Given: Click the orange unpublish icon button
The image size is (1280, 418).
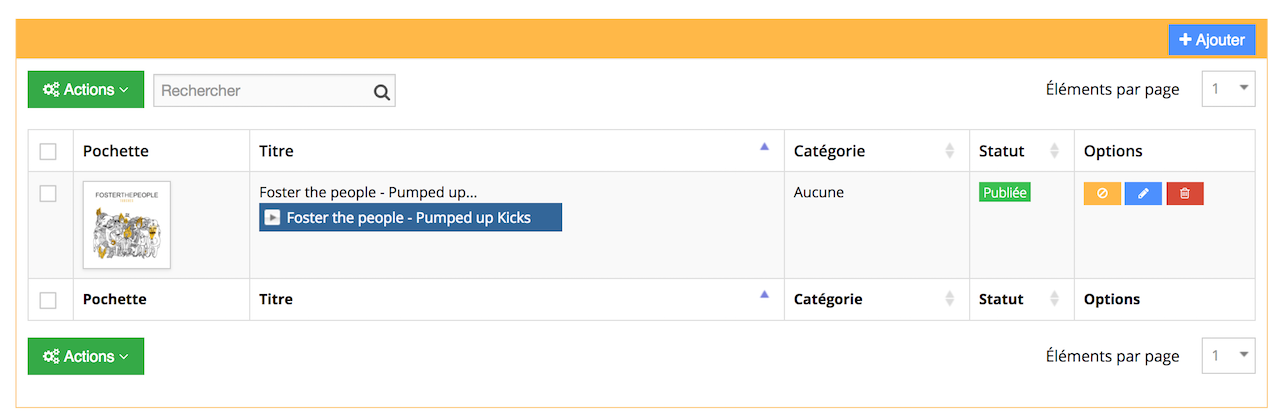Looking at the screenshot, I should [1102, 194].
